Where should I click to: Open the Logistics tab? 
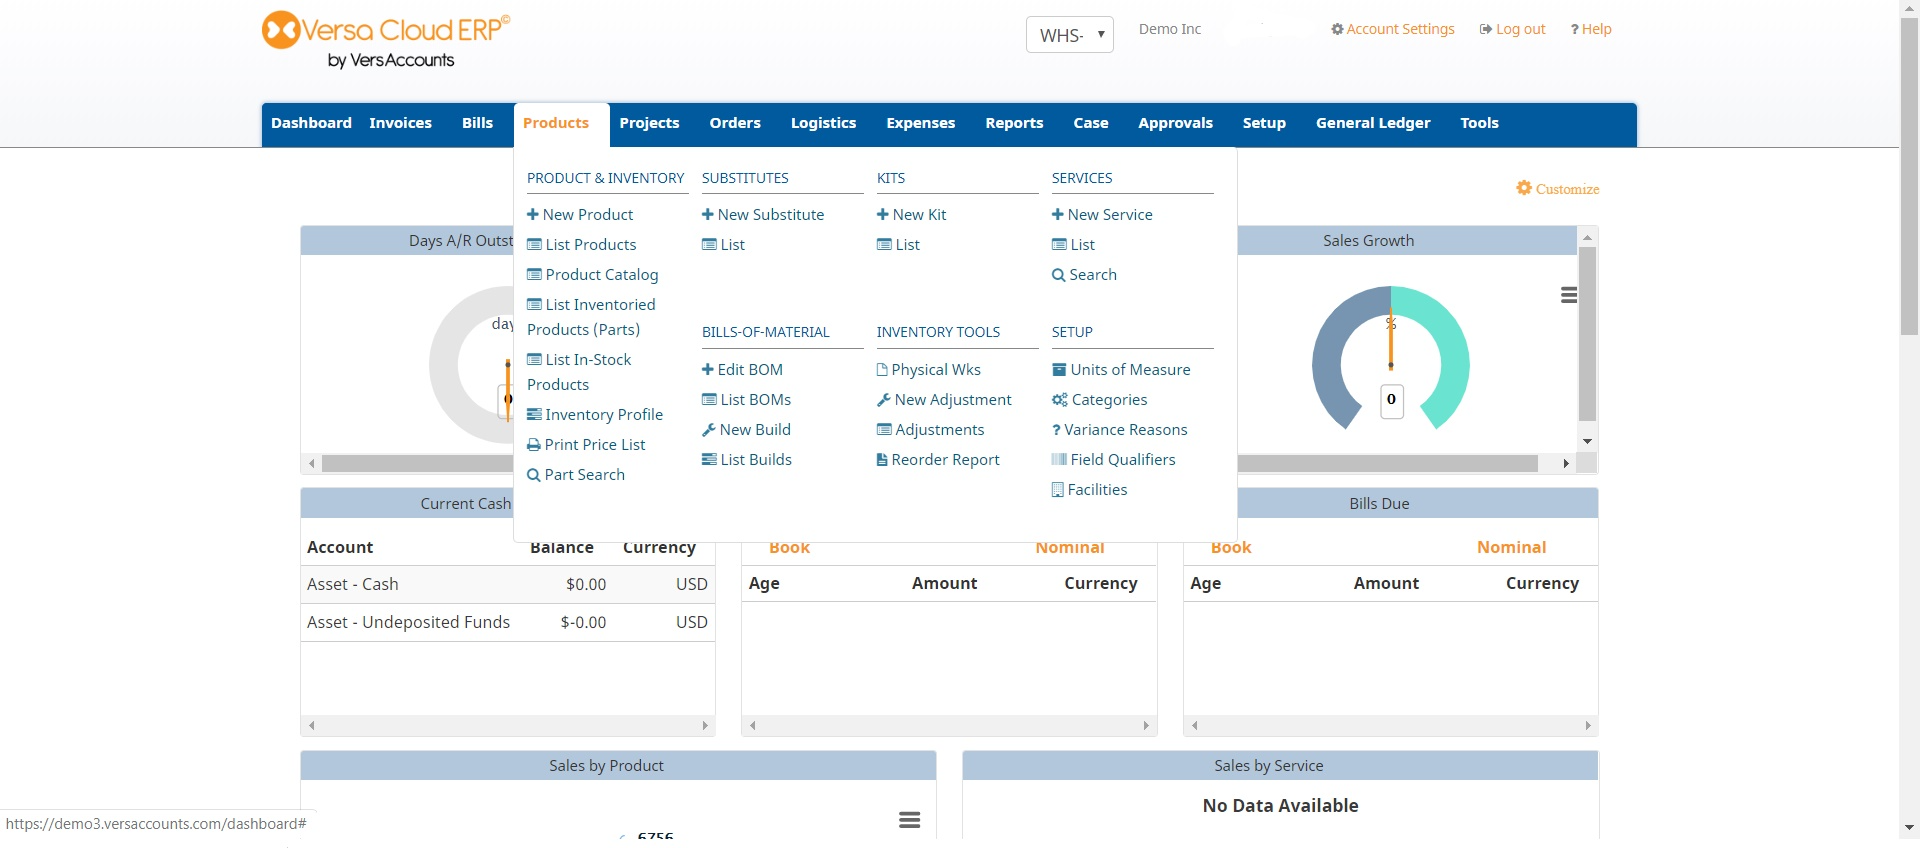click(x=823, y=123)
